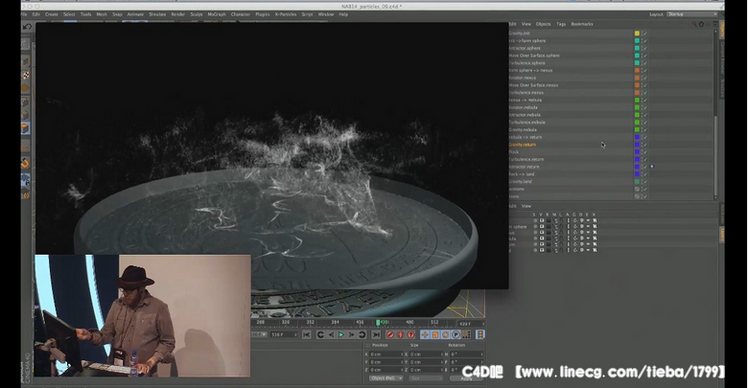Screen dimensions: 750x388
Task: Click the orange layer color of Rotator.nexus
Action: coord(637,78)
